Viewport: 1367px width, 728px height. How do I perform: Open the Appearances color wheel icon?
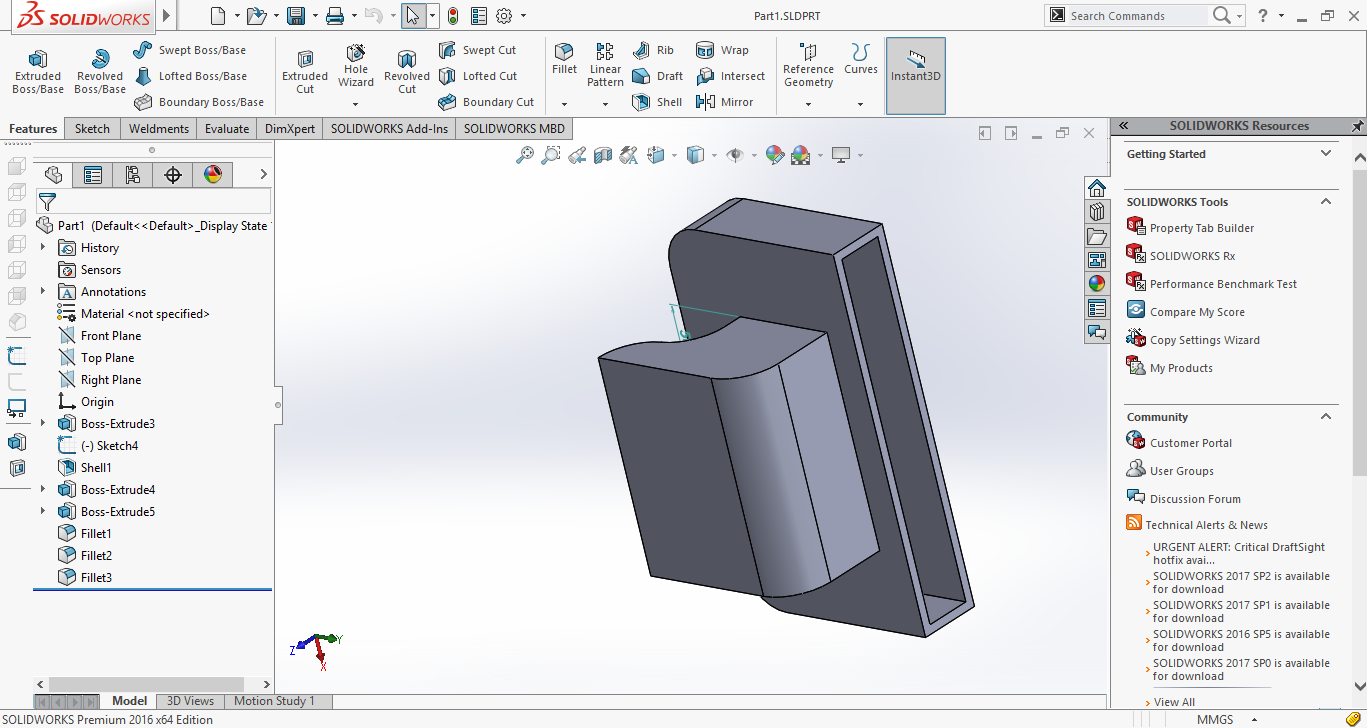pos(1097,284)
